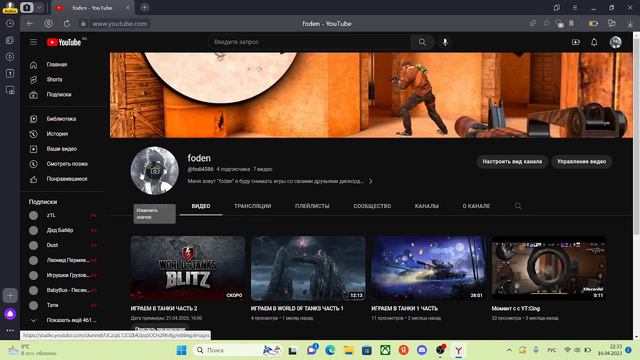Reload the page with refresh icon
The image size is (640, 360).
point(67,24)
